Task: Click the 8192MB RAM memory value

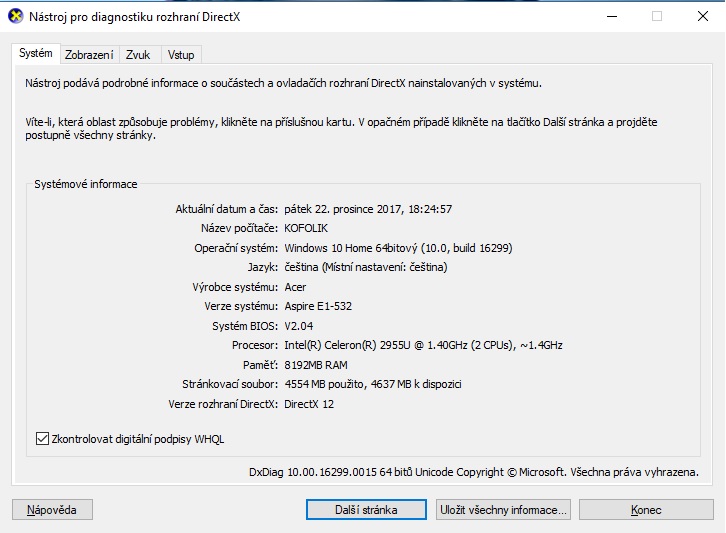Action: (x=318, y=364)
